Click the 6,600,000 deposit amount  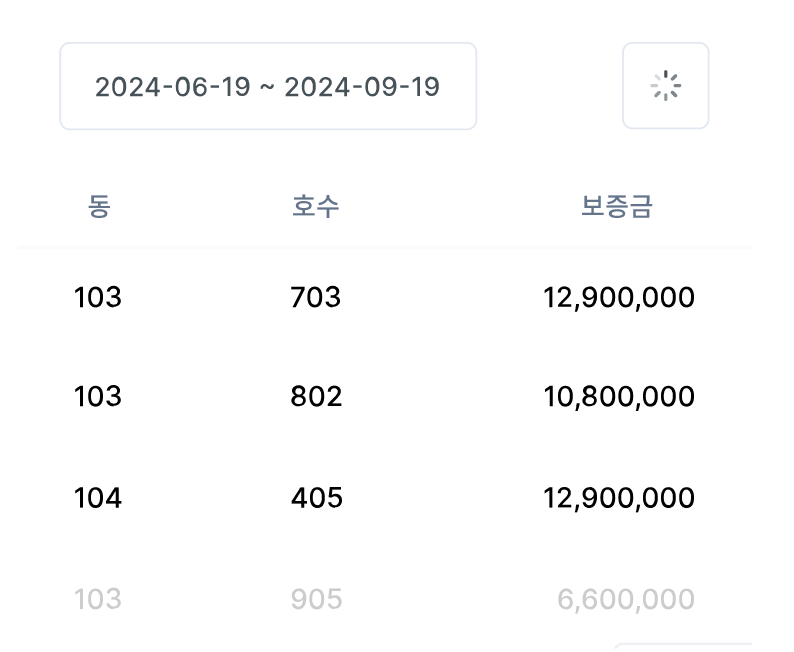(626, 599)
